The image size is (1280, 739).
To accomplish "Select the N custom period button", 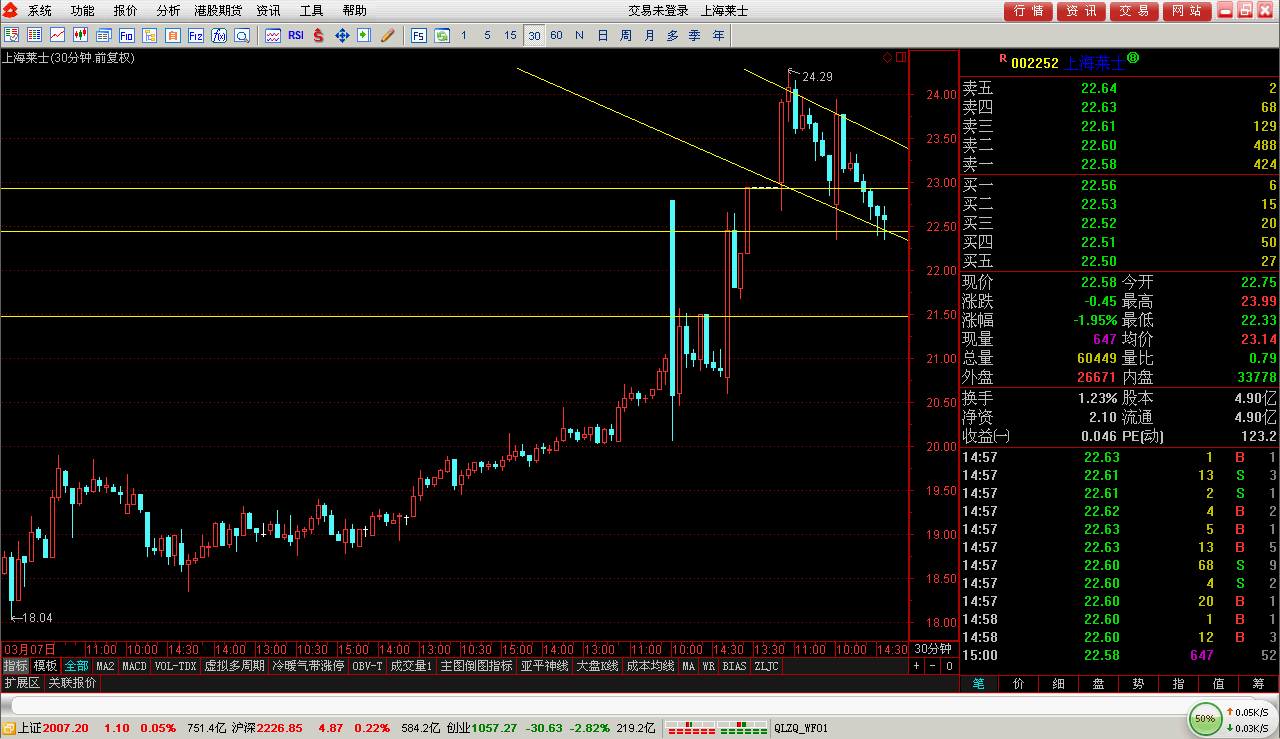I will [x=579, y=35].
